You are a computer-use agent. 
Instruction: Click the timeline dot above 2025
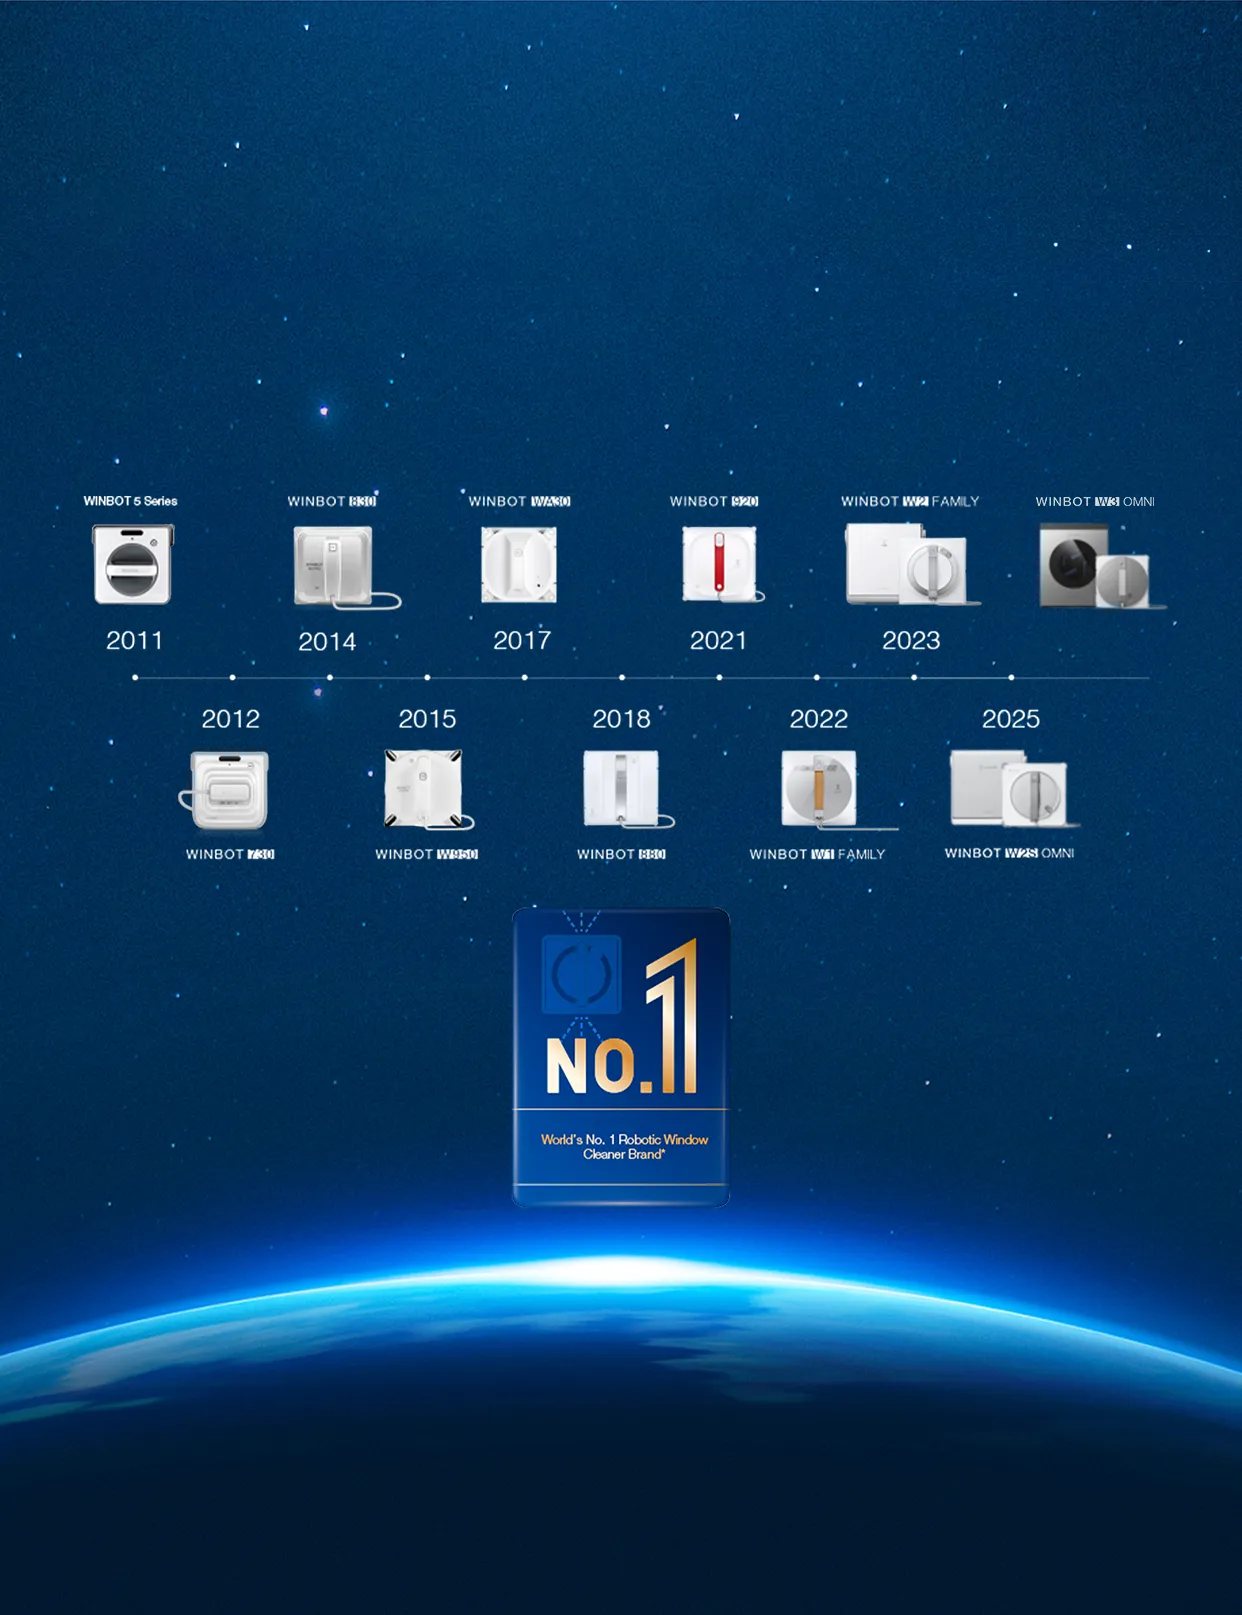1012,678
